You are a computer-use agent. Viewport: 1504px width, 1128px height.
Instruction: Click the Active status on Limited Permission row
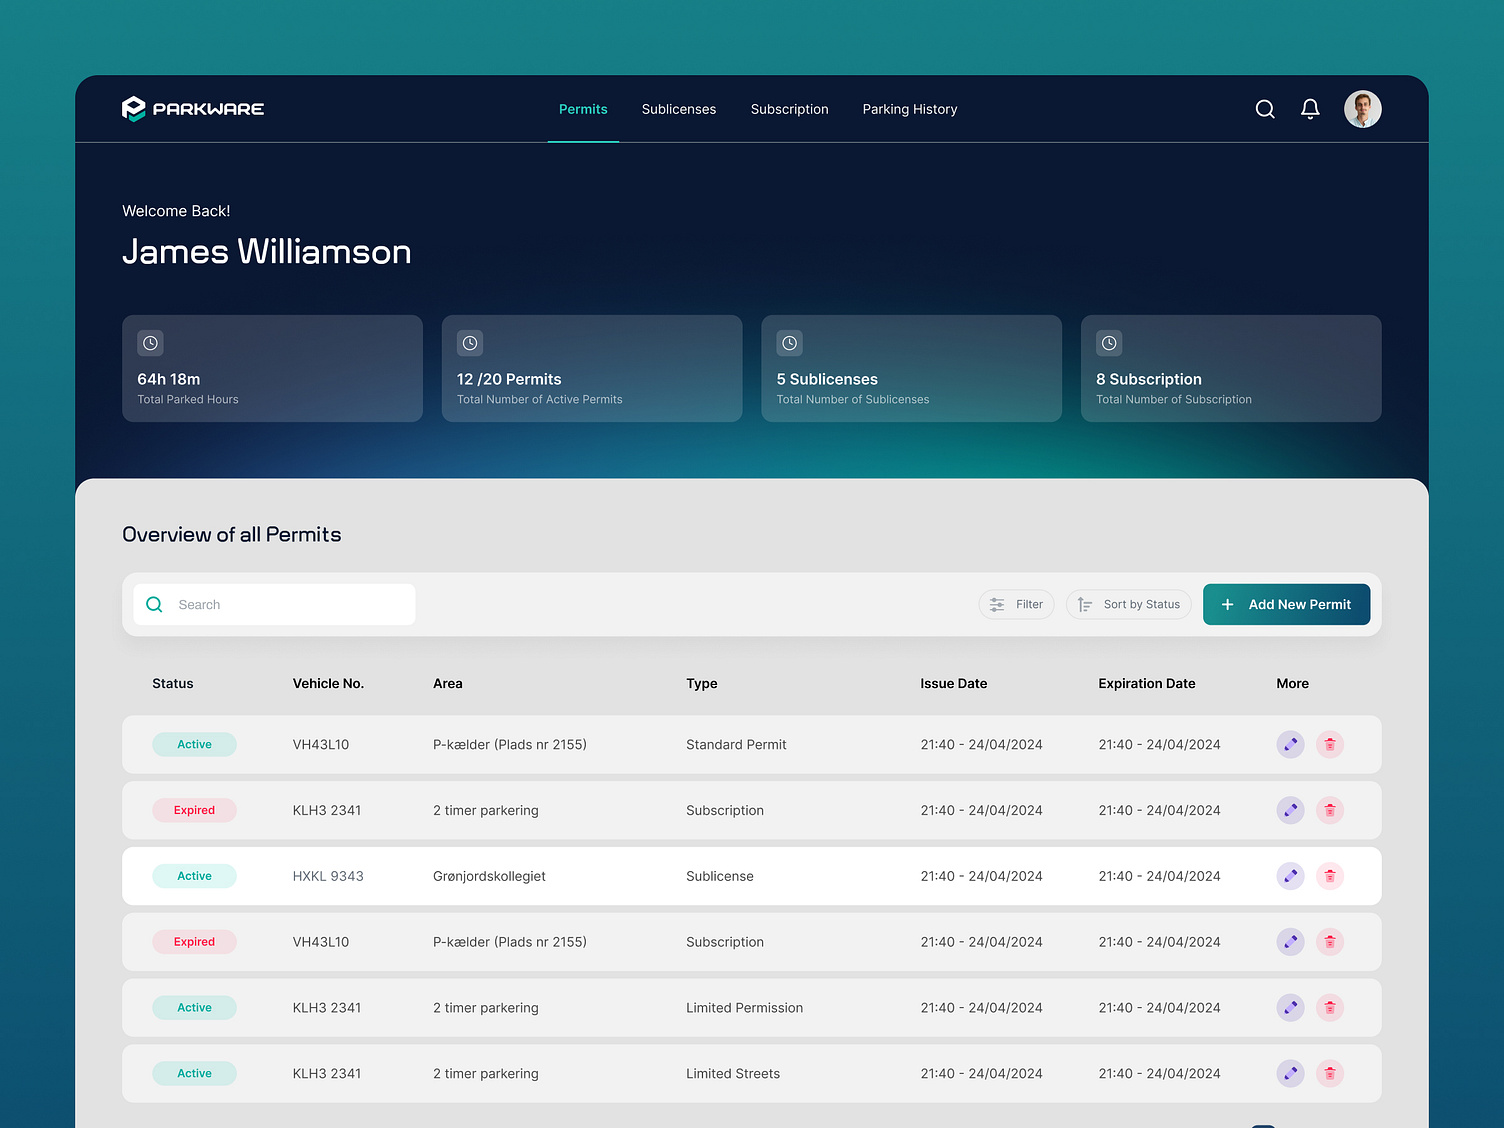194,1007
